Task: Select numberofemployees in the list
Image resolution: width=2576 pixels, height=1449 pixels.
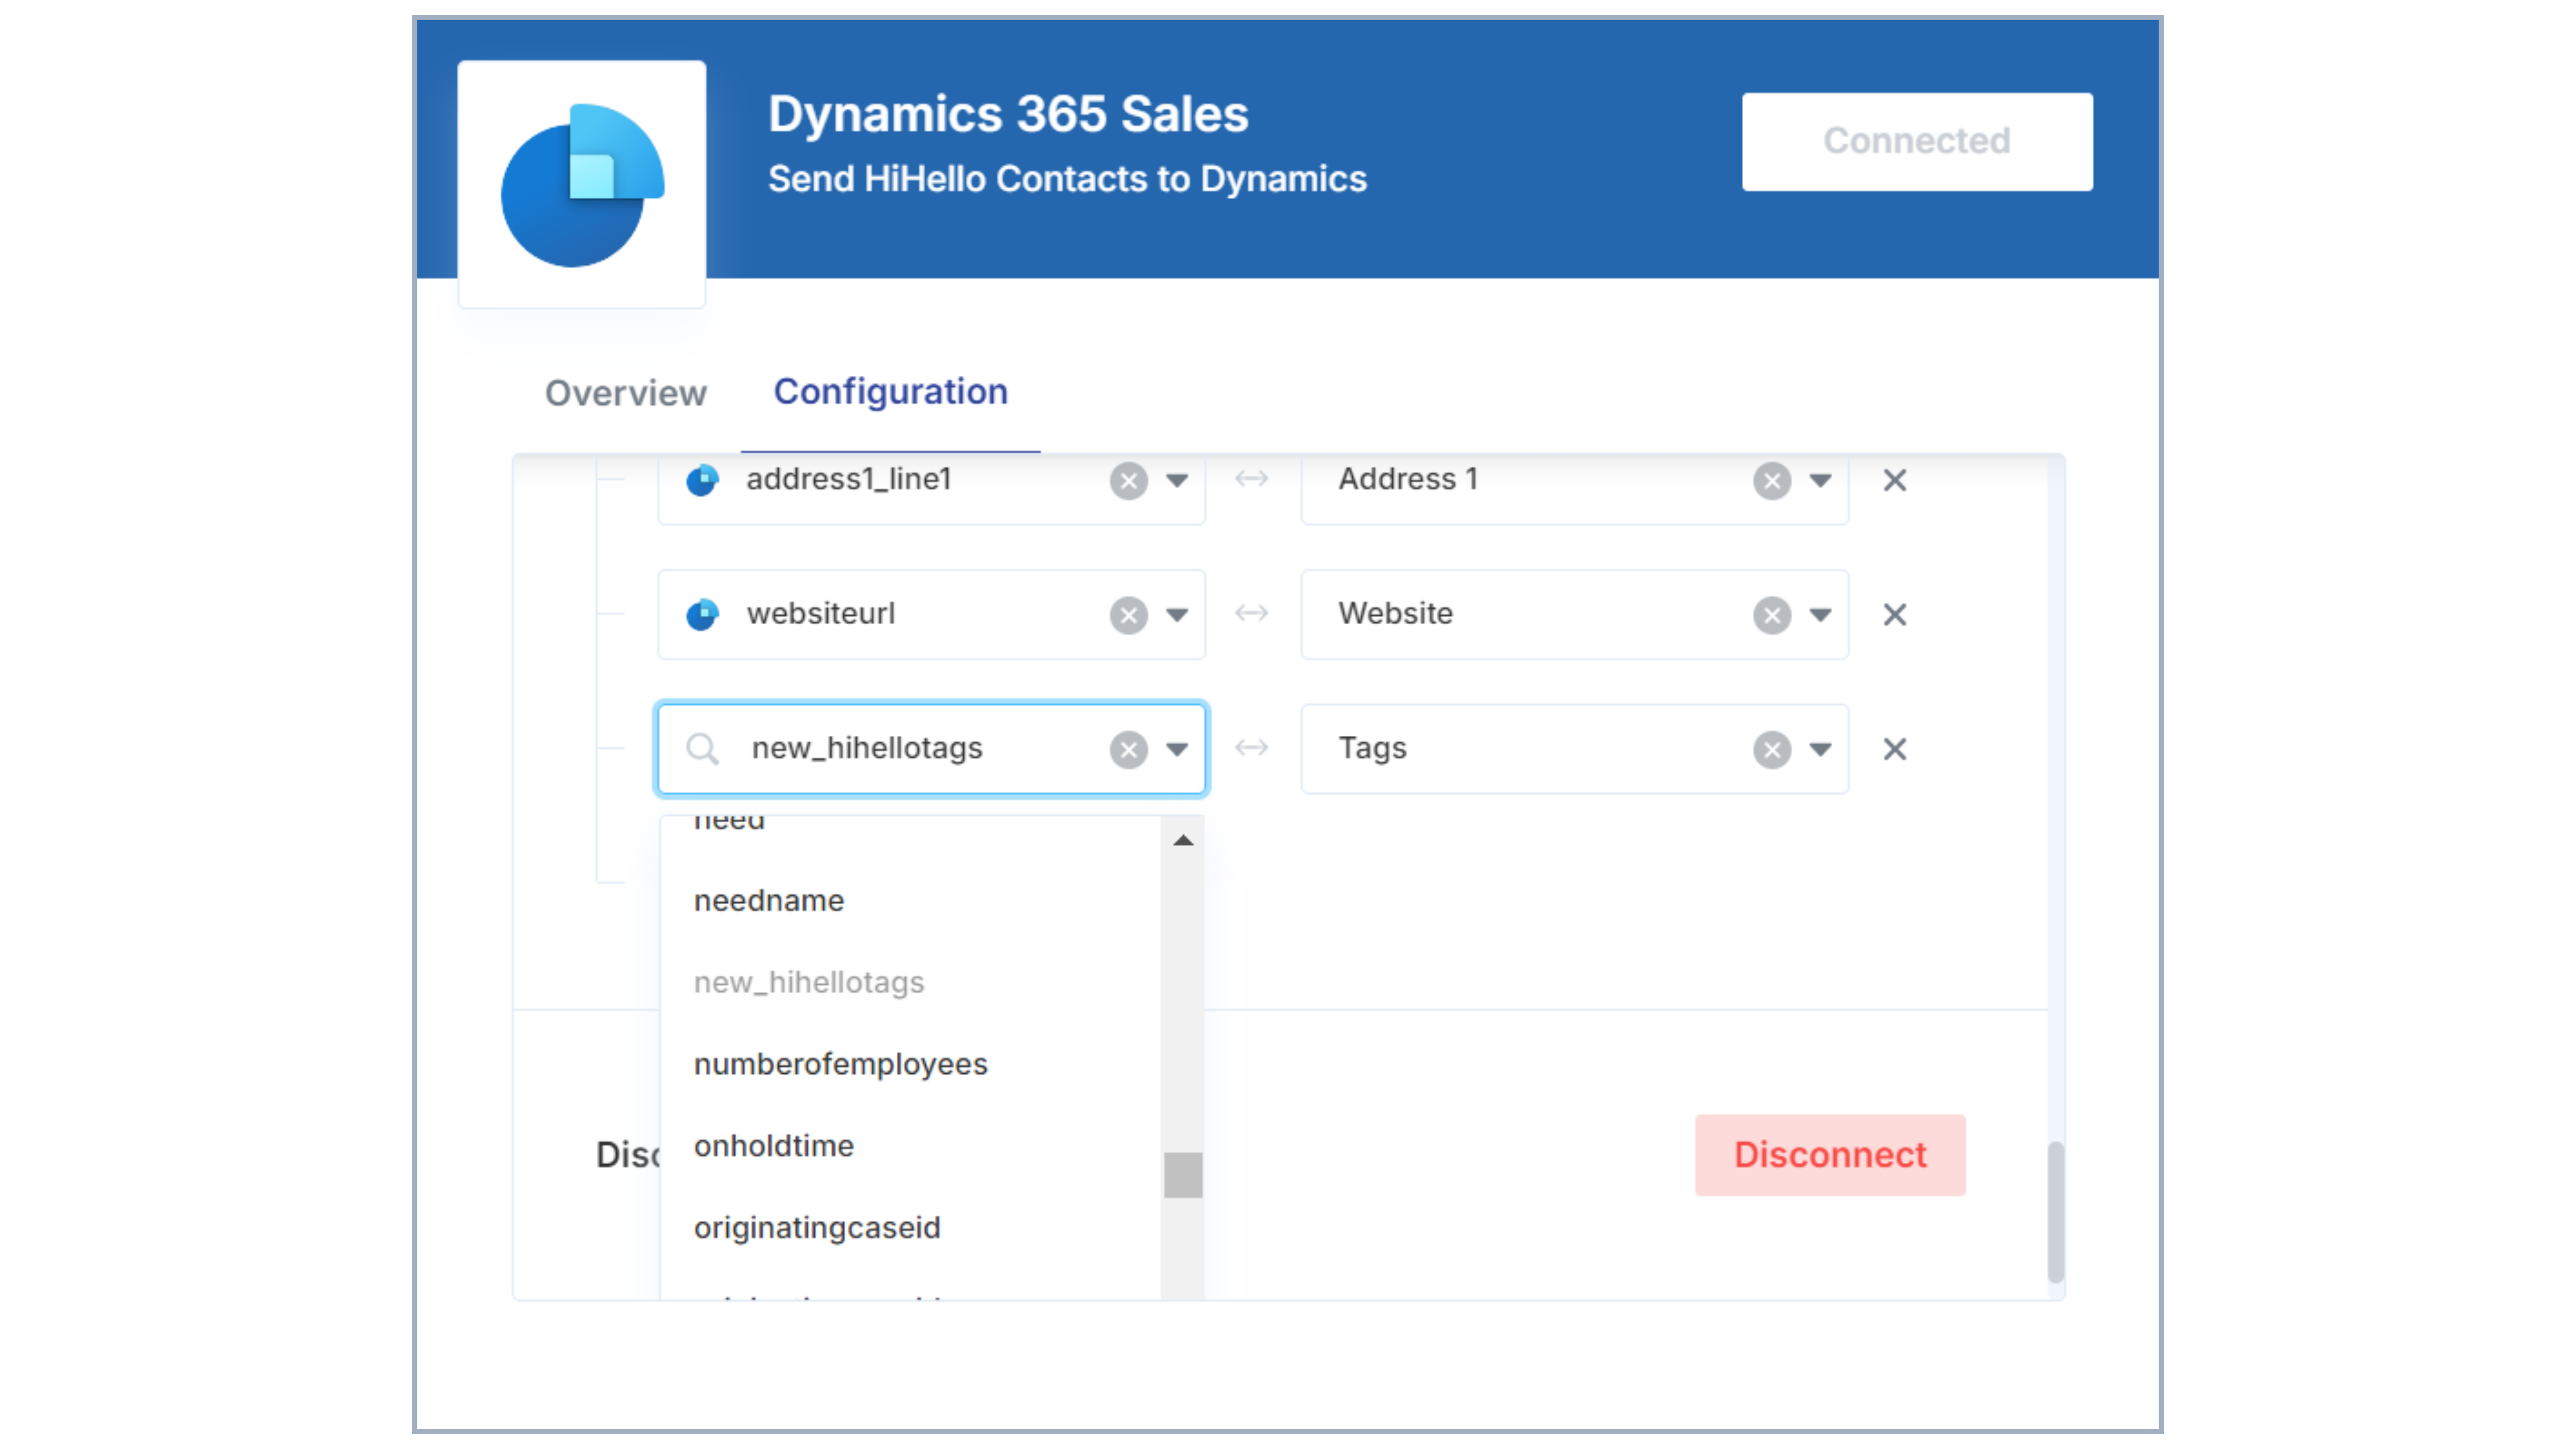Action: pos(910,1065)
